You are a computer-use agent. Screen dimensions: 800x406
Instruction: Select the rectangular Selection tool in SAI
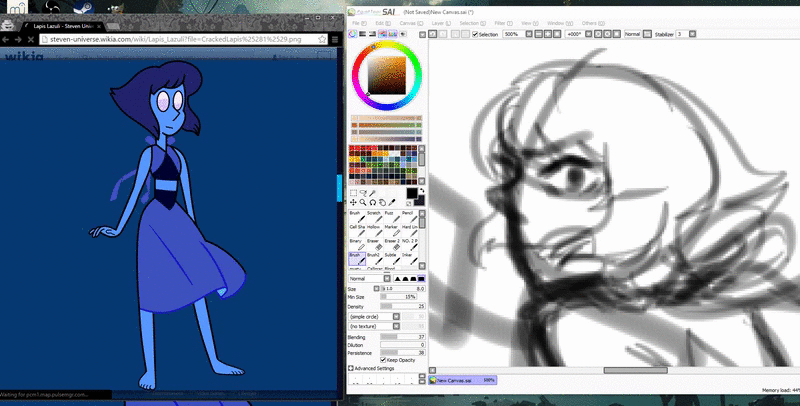(353, 193)
